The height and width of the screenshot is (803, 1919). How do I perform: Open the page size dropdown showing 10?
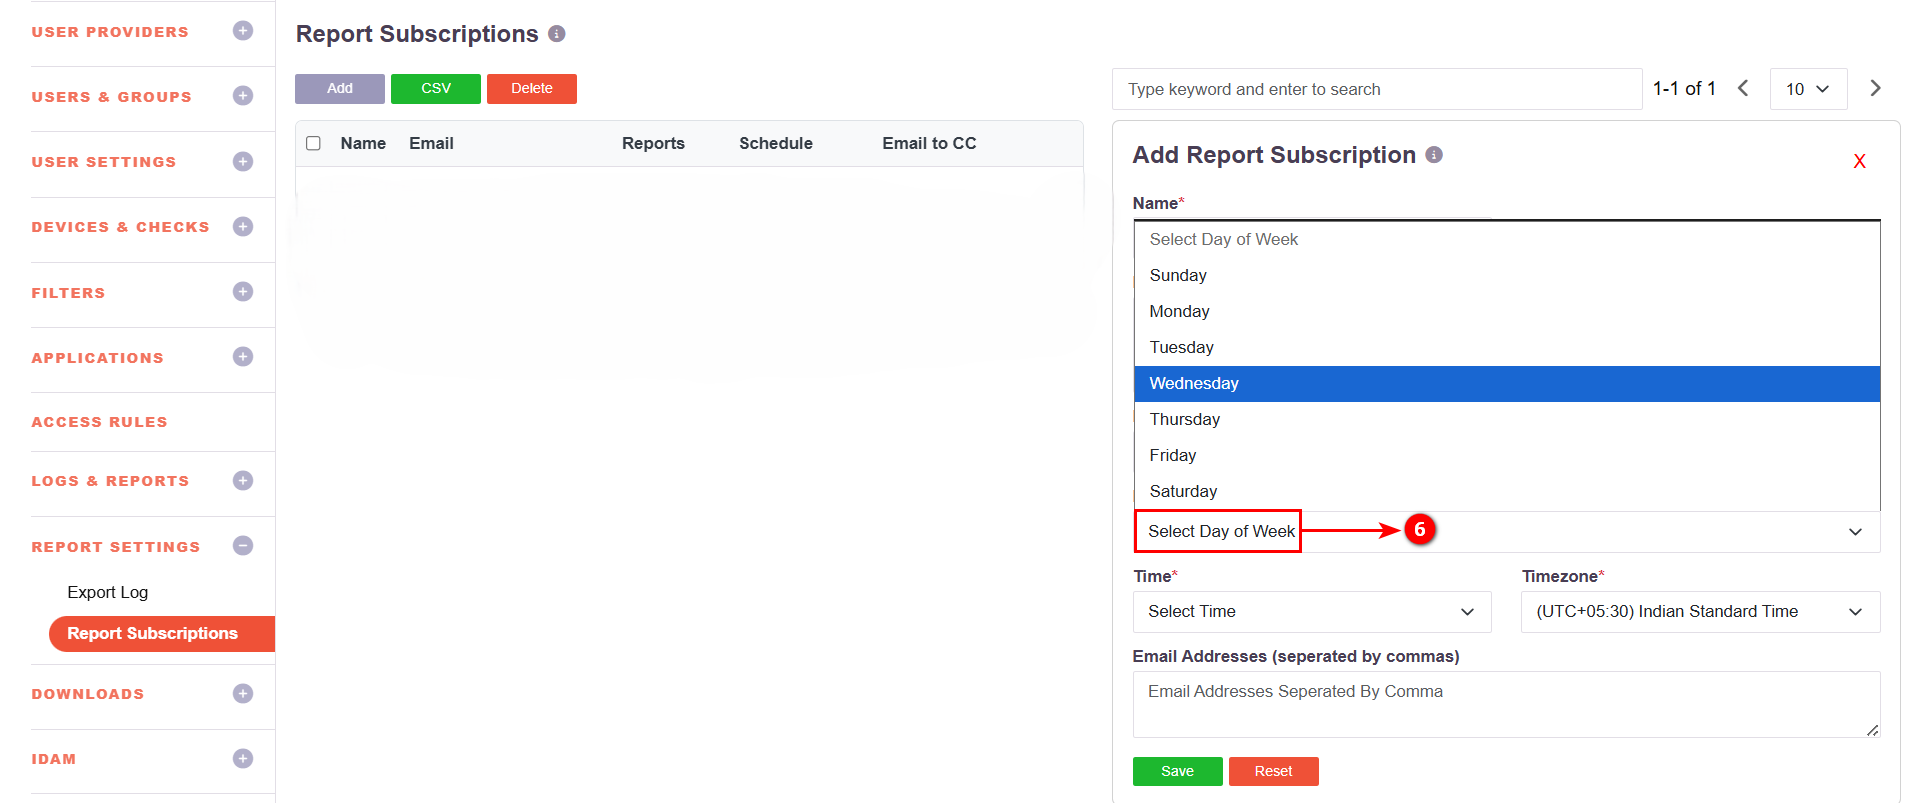click(x=1807, y=89)
